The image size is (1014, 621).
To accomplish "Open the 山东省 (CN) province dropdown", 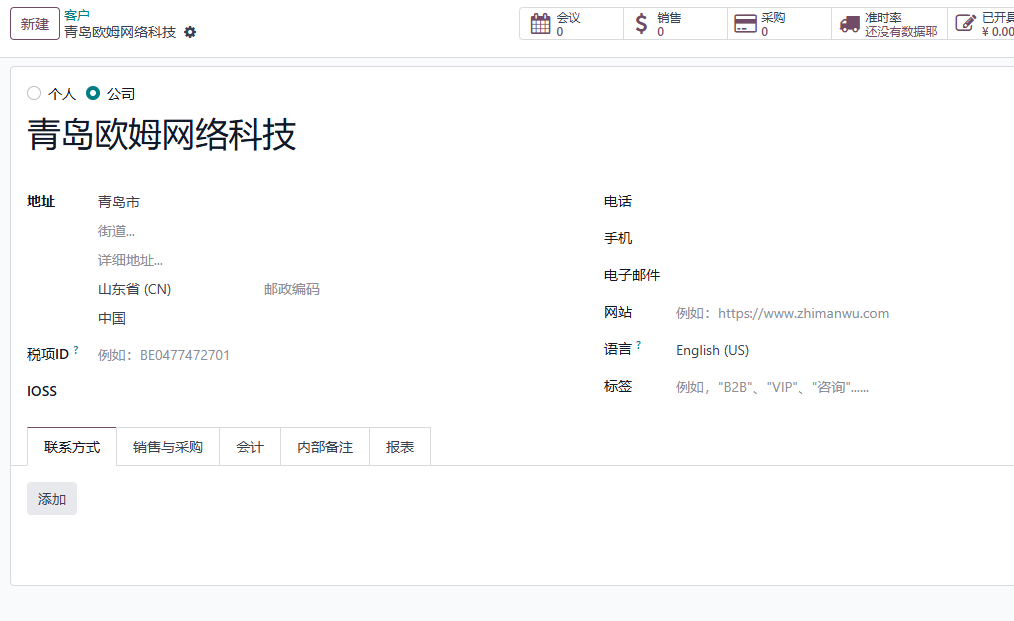I will (x=173, y=289).
